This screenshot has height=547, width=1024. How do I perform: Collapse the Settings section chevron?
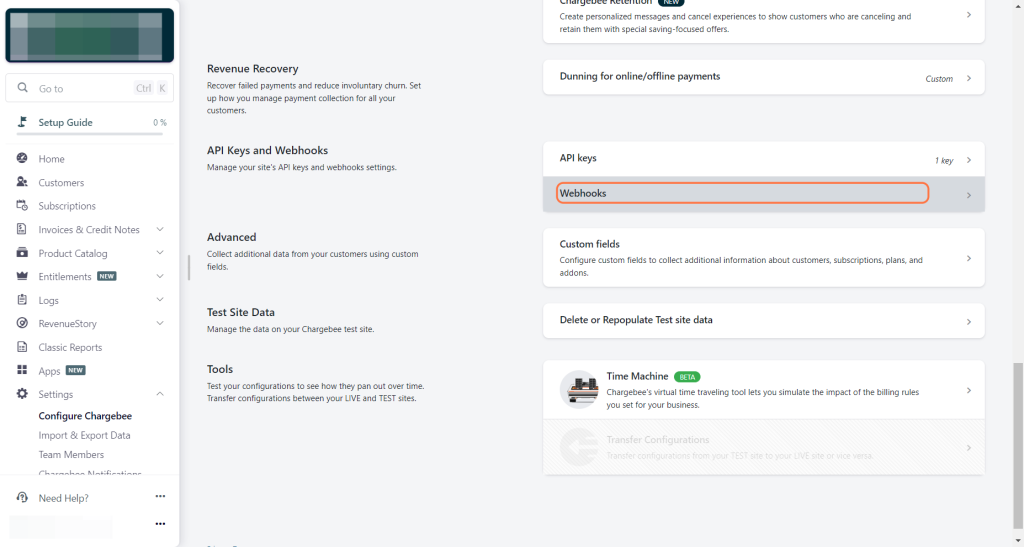[x=160, y=394]
